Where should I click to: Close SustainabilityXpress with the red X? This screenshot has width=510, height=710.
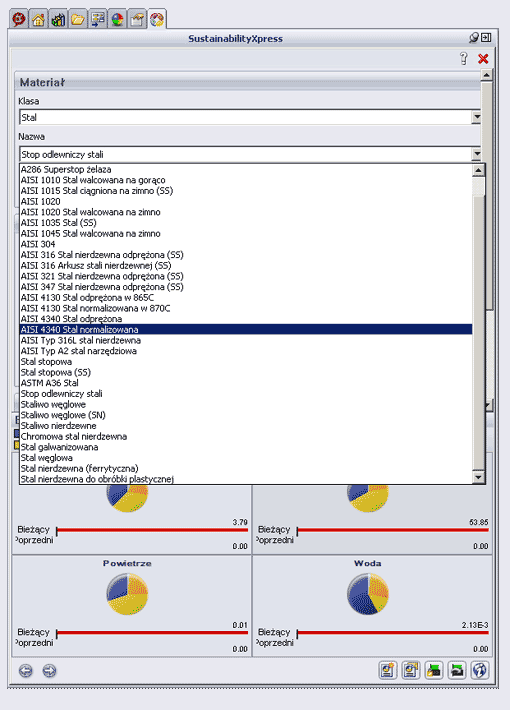[483, 58]
